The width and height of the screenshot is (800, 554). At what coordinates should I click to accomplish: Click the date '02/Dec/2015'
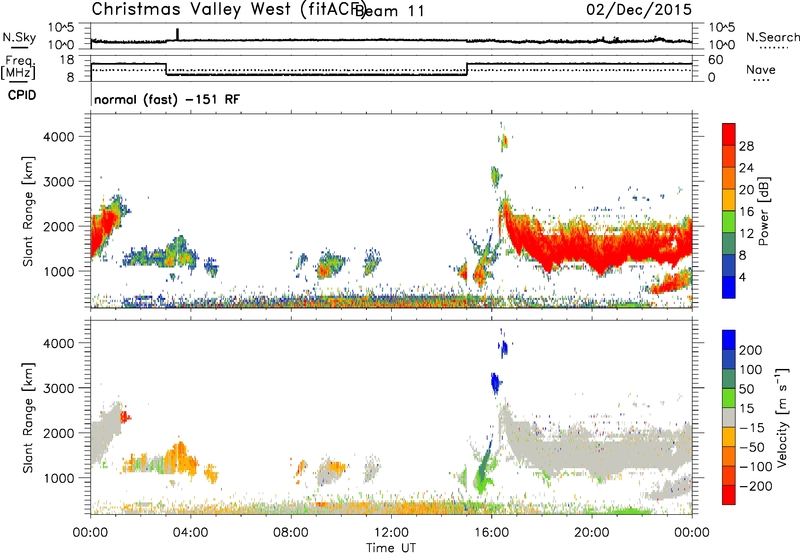pyautogui.click(x=639, y=9)
